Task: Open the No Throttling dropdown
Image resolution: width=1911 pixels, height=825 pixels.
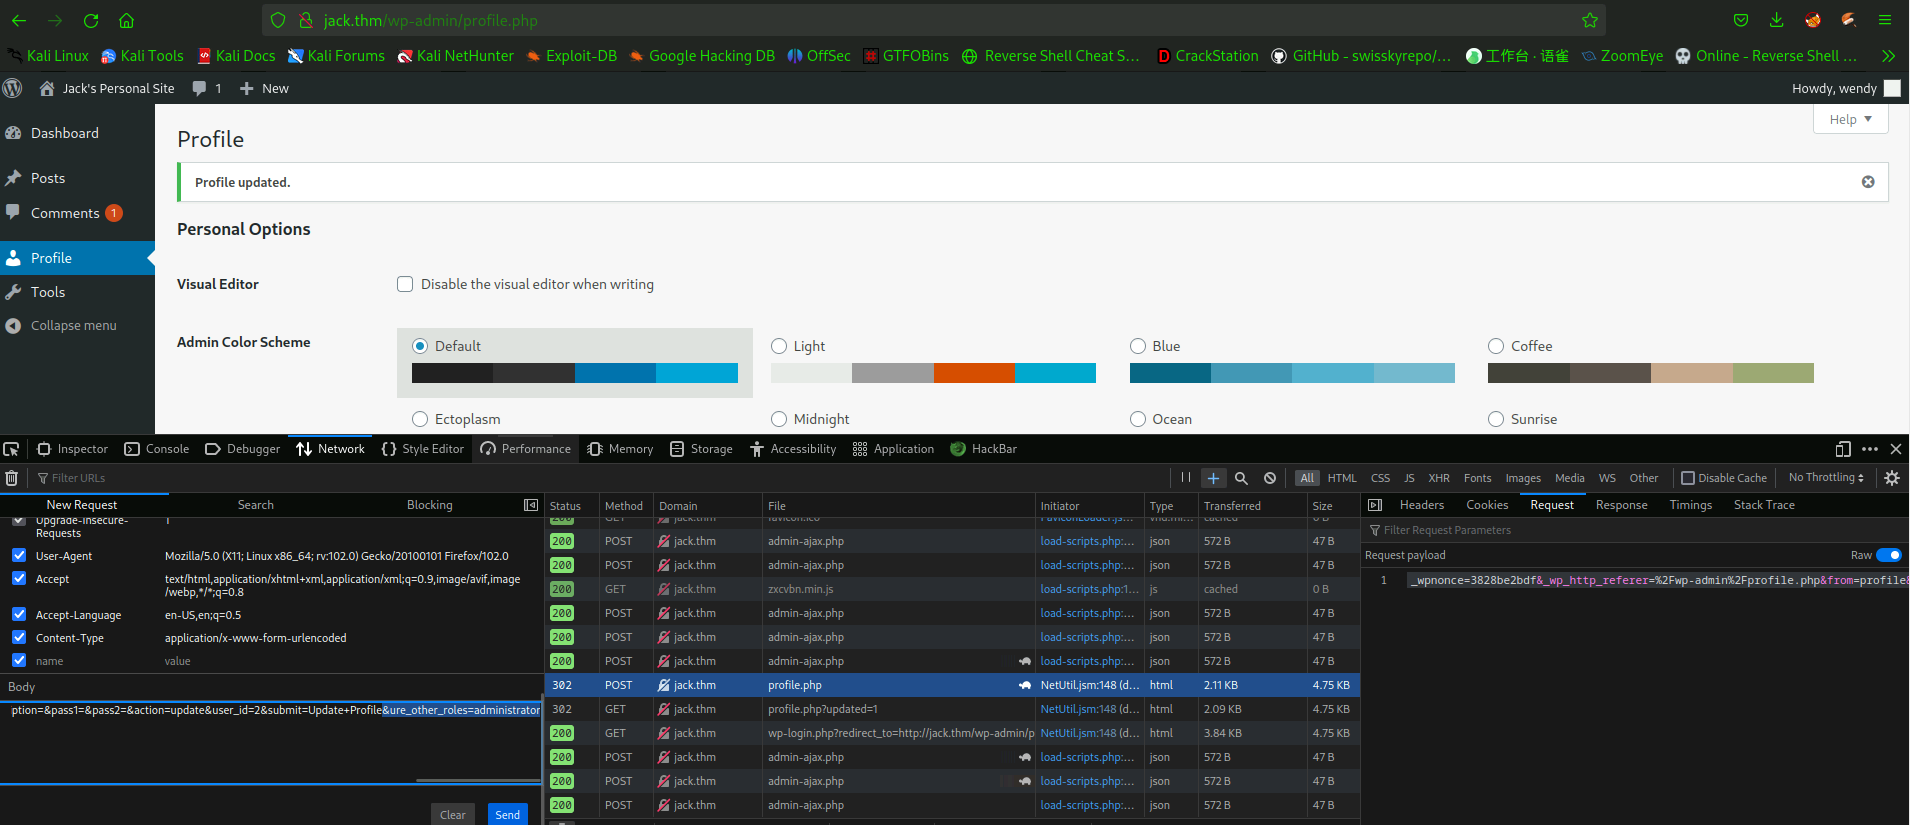Action: [x=1826, y=478]
